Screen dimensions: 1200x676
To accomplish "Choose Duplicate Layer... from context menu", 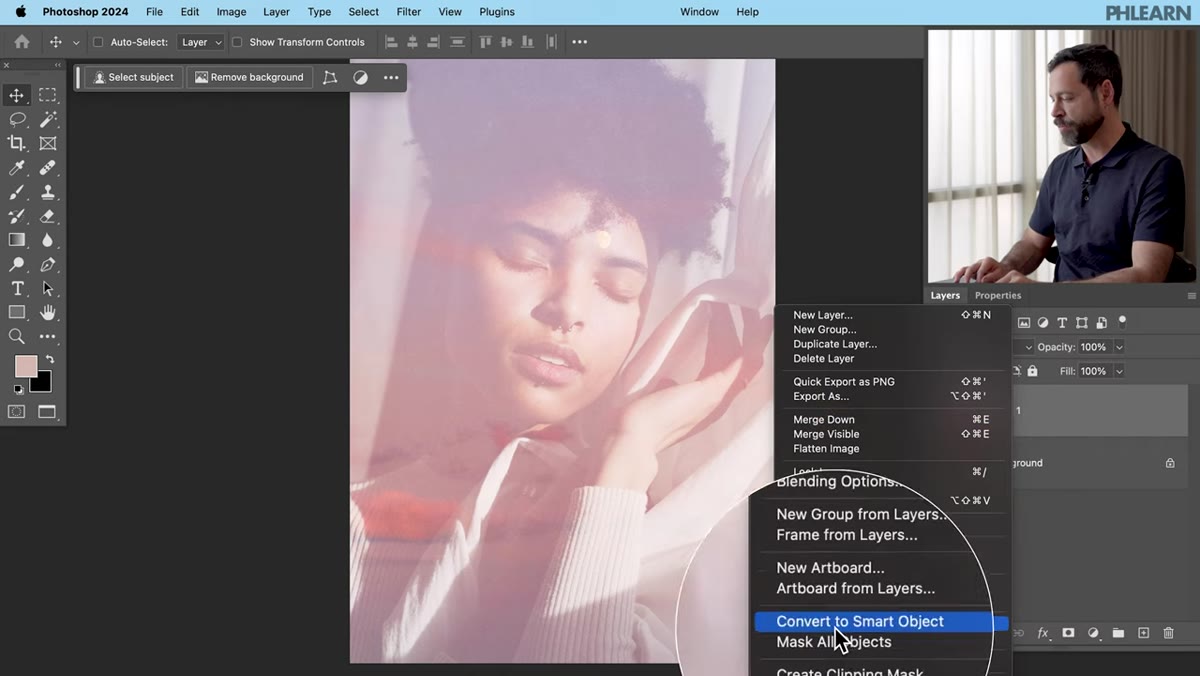I will [835, 344].
